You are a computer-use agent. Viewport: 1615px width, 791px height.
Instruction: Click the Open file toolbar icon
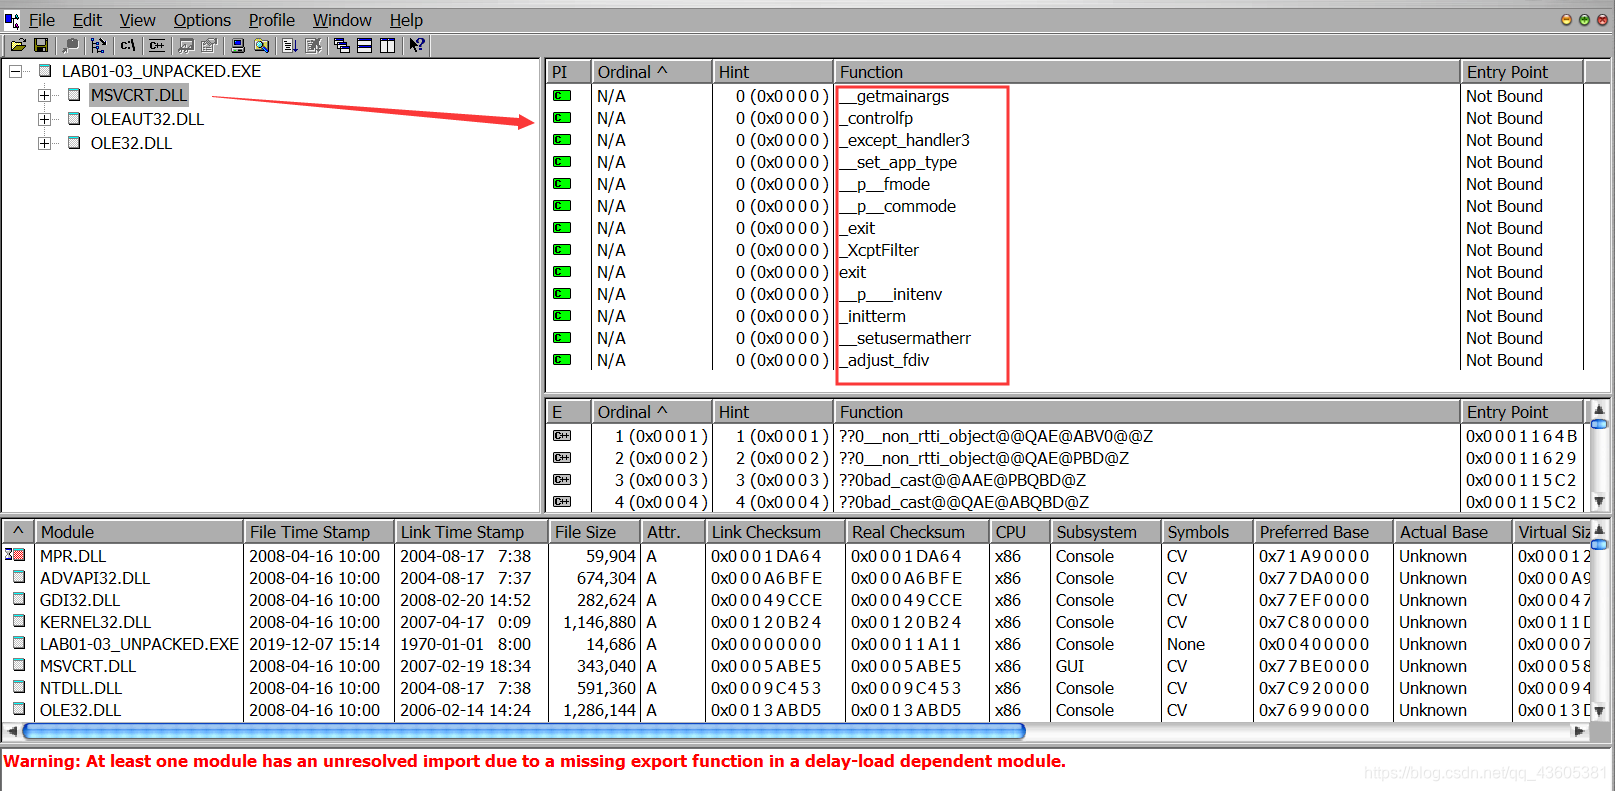pyautogui.click(x=18, y=45)
